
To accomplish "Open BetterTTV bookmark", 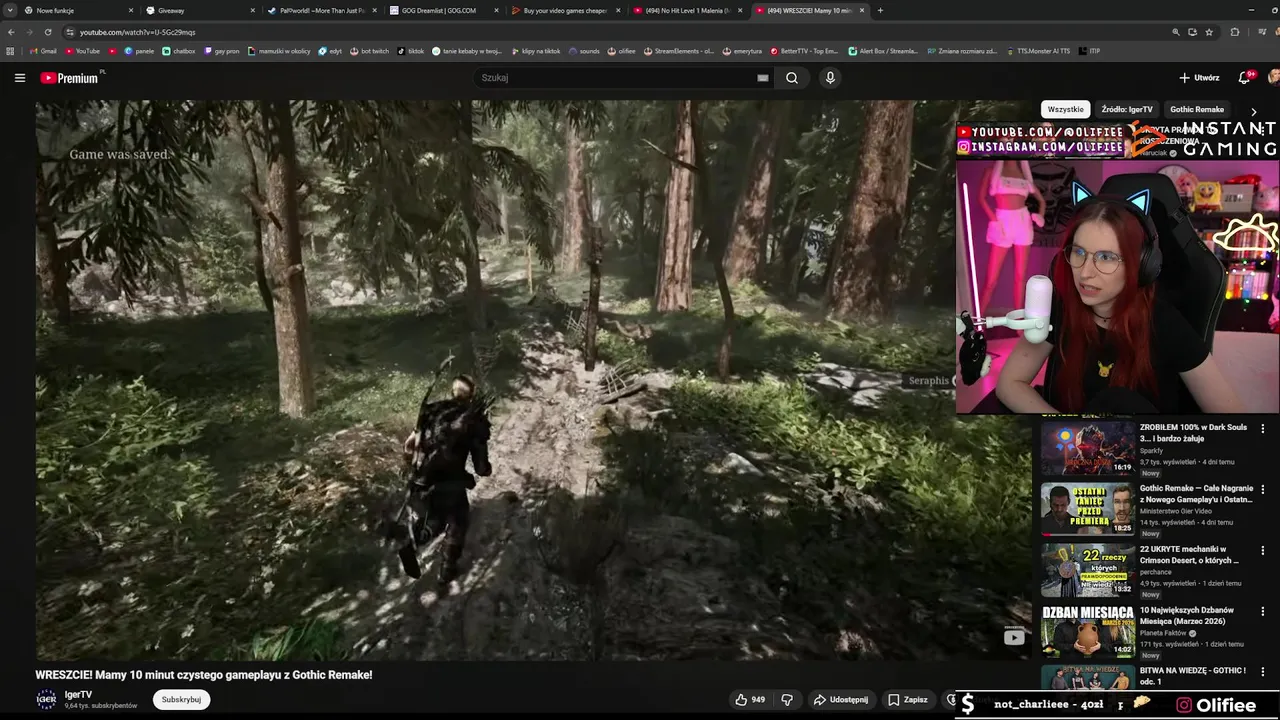I will click(804, 51).
